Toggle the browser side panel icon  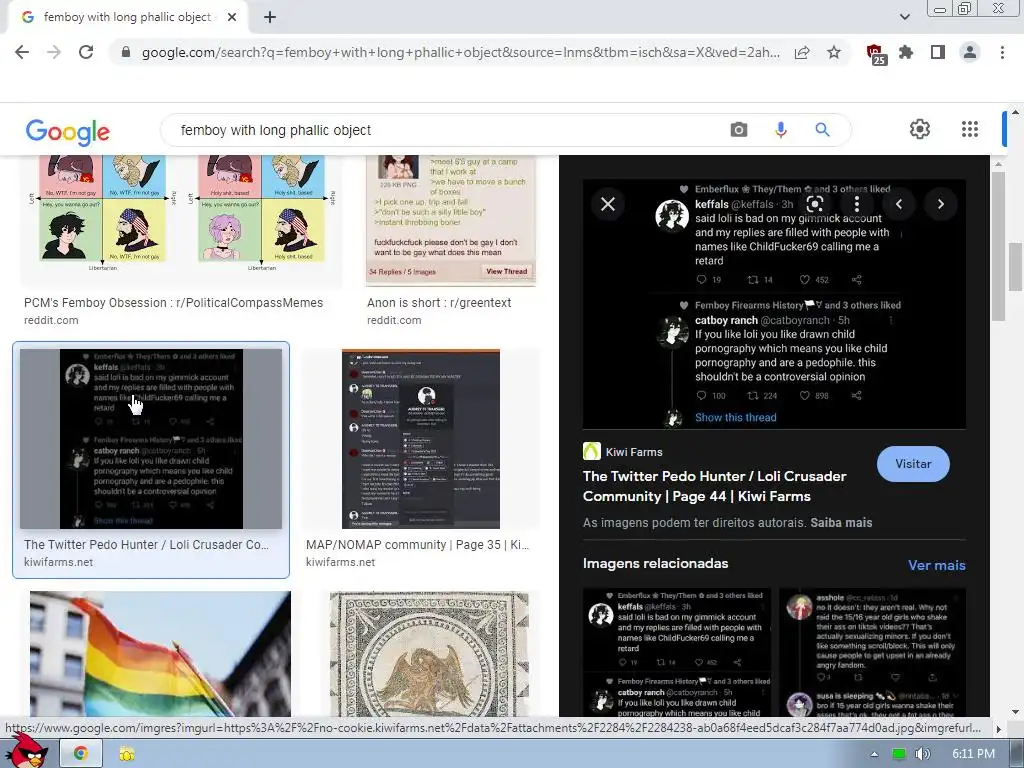938,52
